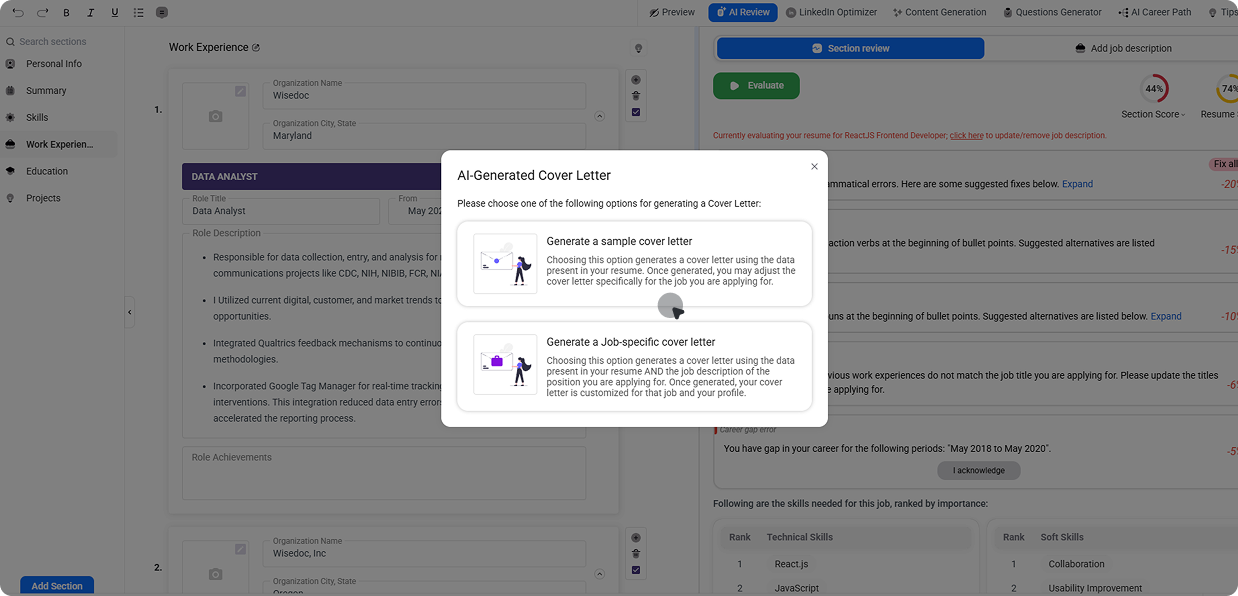Expand the grammatical errors suggestions
Screen dimensions: 1238x596
[1077, 184]
